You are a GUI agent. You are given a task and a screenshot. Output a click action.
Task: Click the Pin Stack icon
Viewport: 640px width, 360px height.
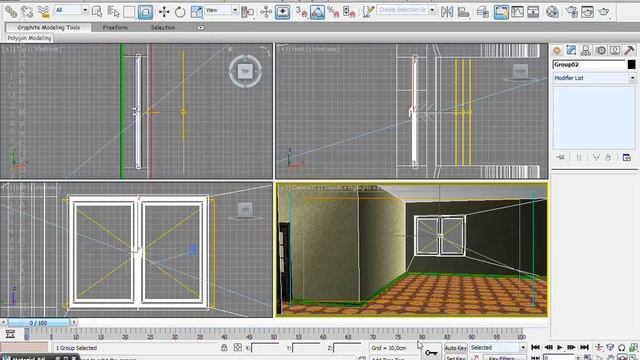(560, 158)
